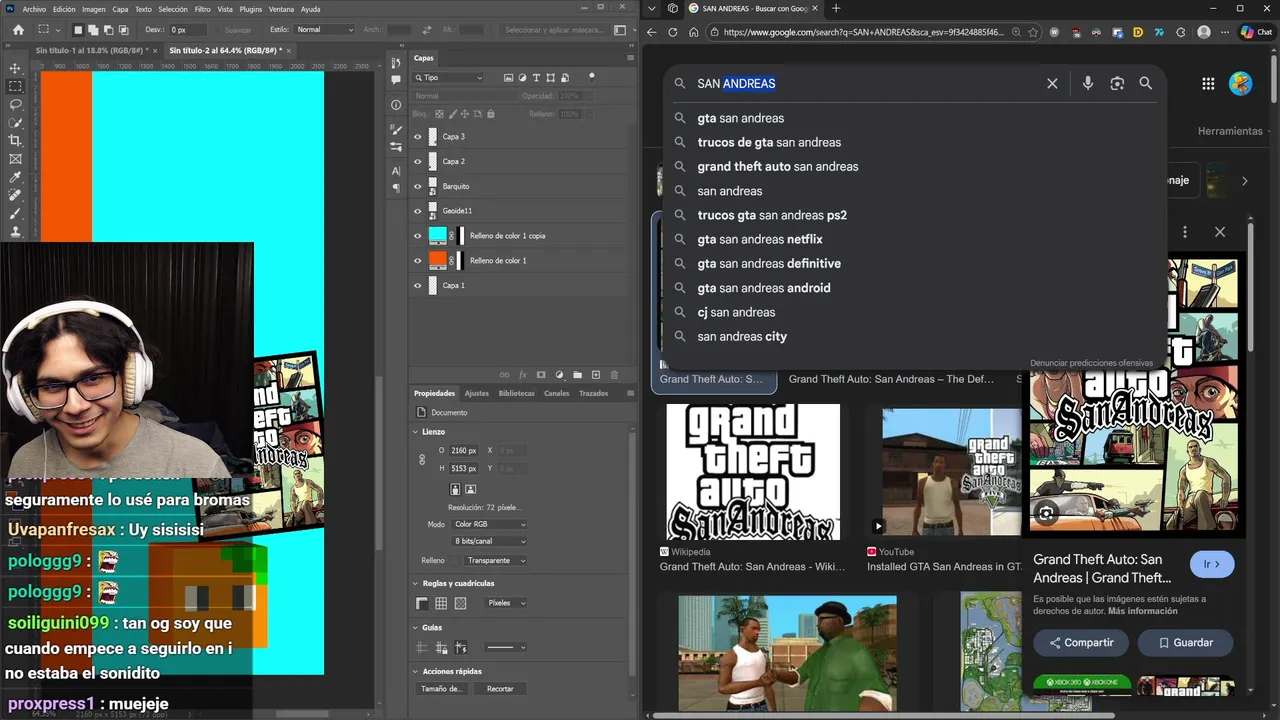The height and width of the screenshot is (720, 1280).
Task: Switch to the Ajustes tab
Action: pyautogui.click(x=477, y=393)
